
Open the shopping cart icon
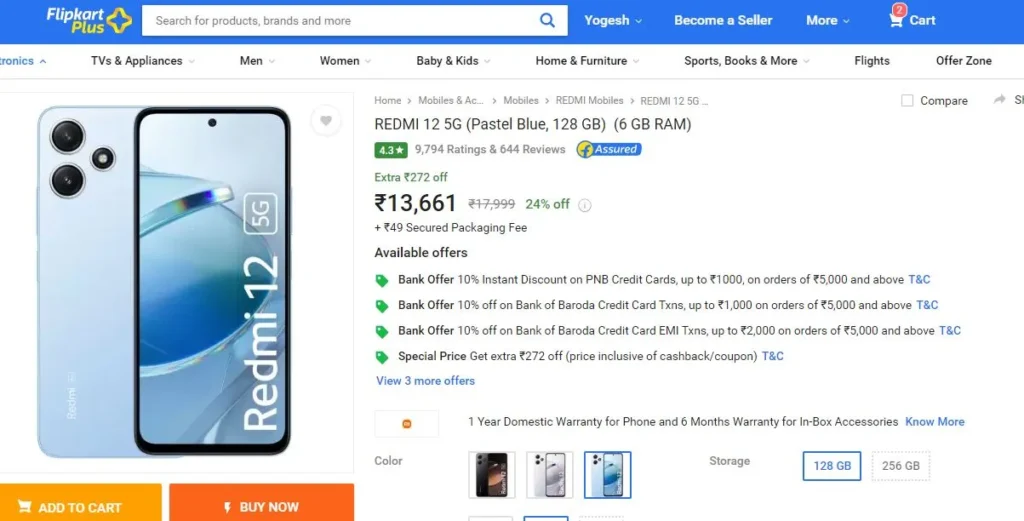(x=897, y=18)
